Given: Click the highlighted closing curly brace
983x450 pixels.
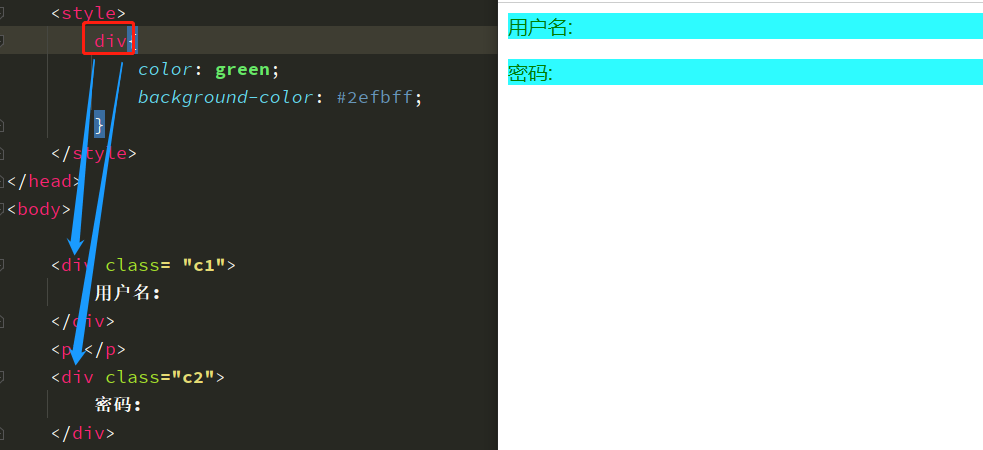Looking at the screenshot, I should [x=99, y=125].
